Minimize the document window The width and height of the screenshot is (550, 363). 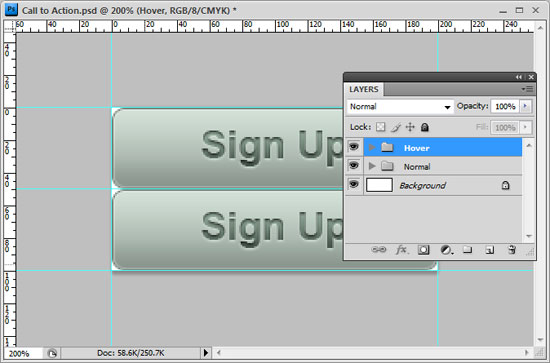503,11
